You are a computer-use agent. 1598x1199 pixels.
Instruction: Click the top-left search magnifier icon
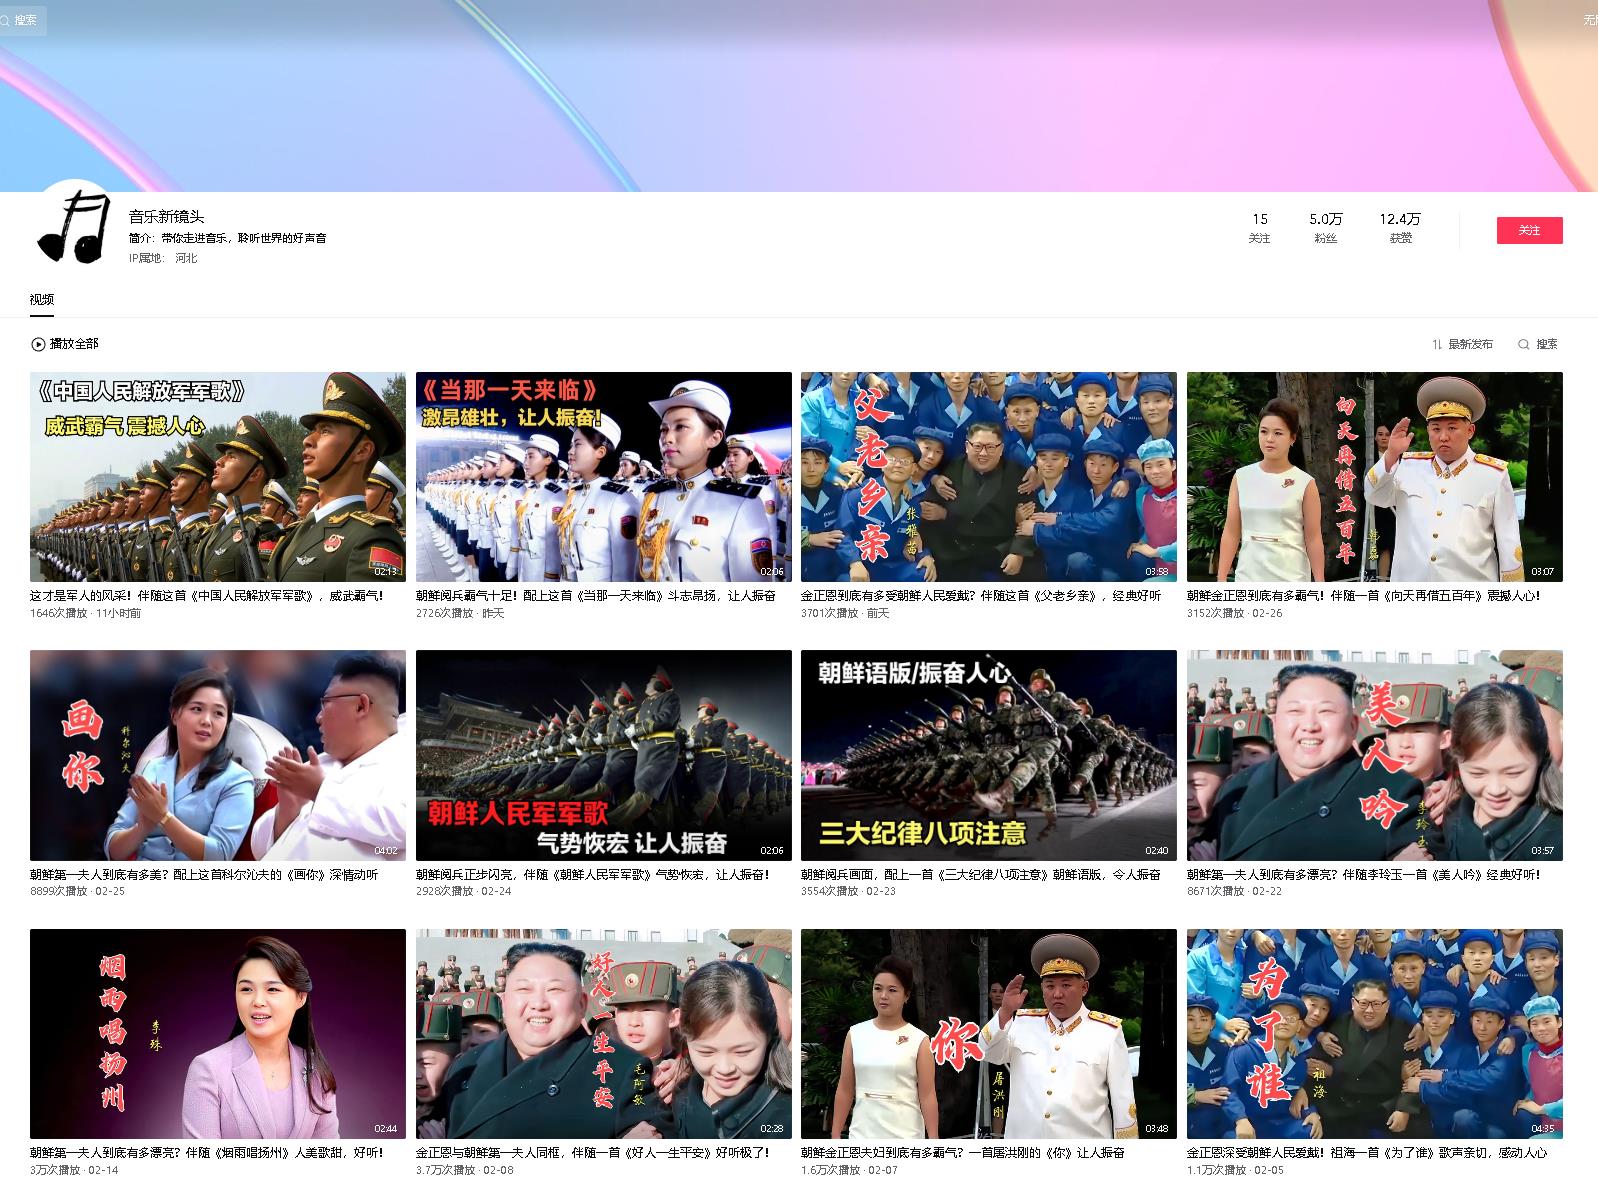5,20
